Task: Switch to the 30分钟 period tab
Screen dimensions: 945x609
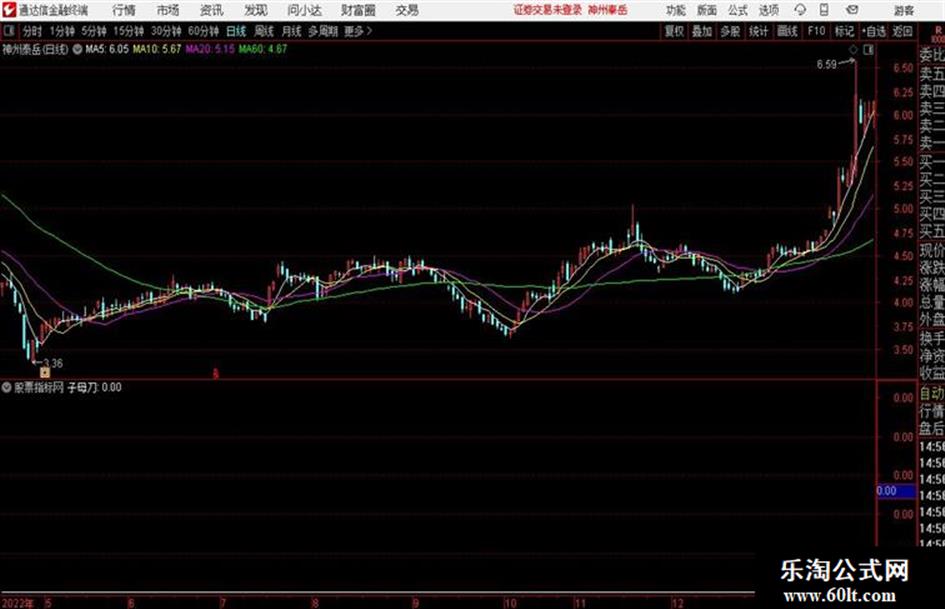Action: click(166, 31)
